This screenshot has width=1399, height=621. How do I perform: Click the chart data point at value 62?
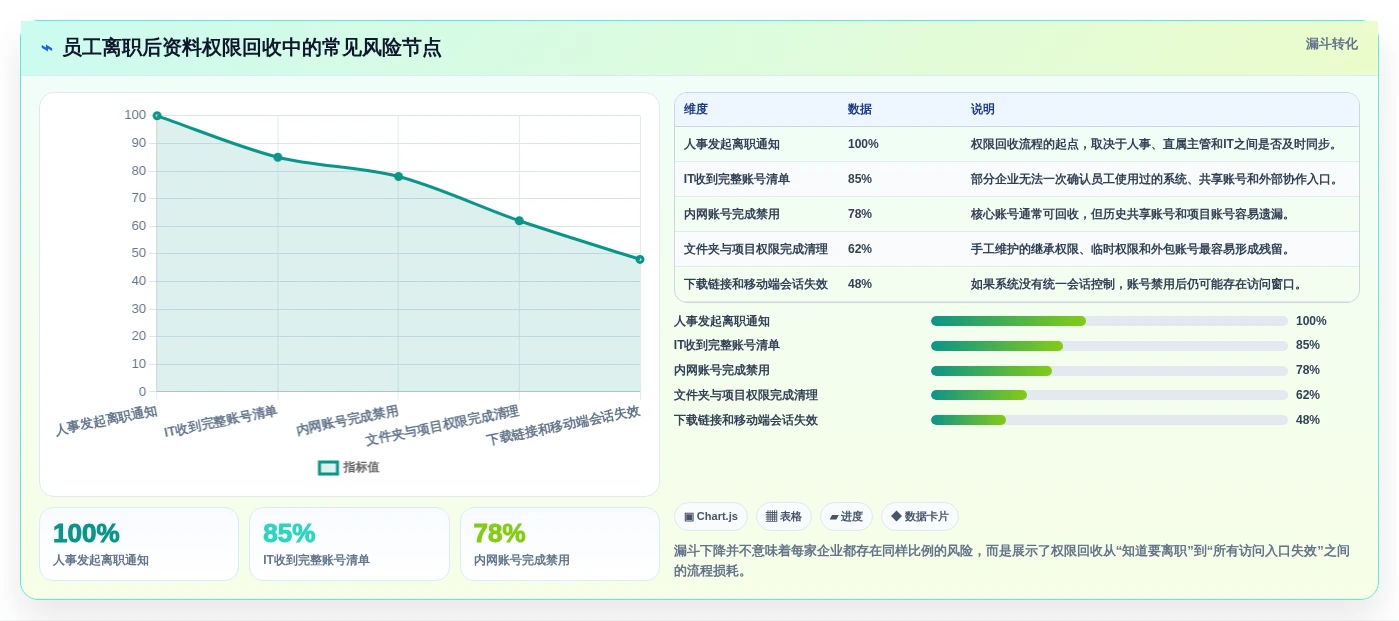click(x=519, y=221)
